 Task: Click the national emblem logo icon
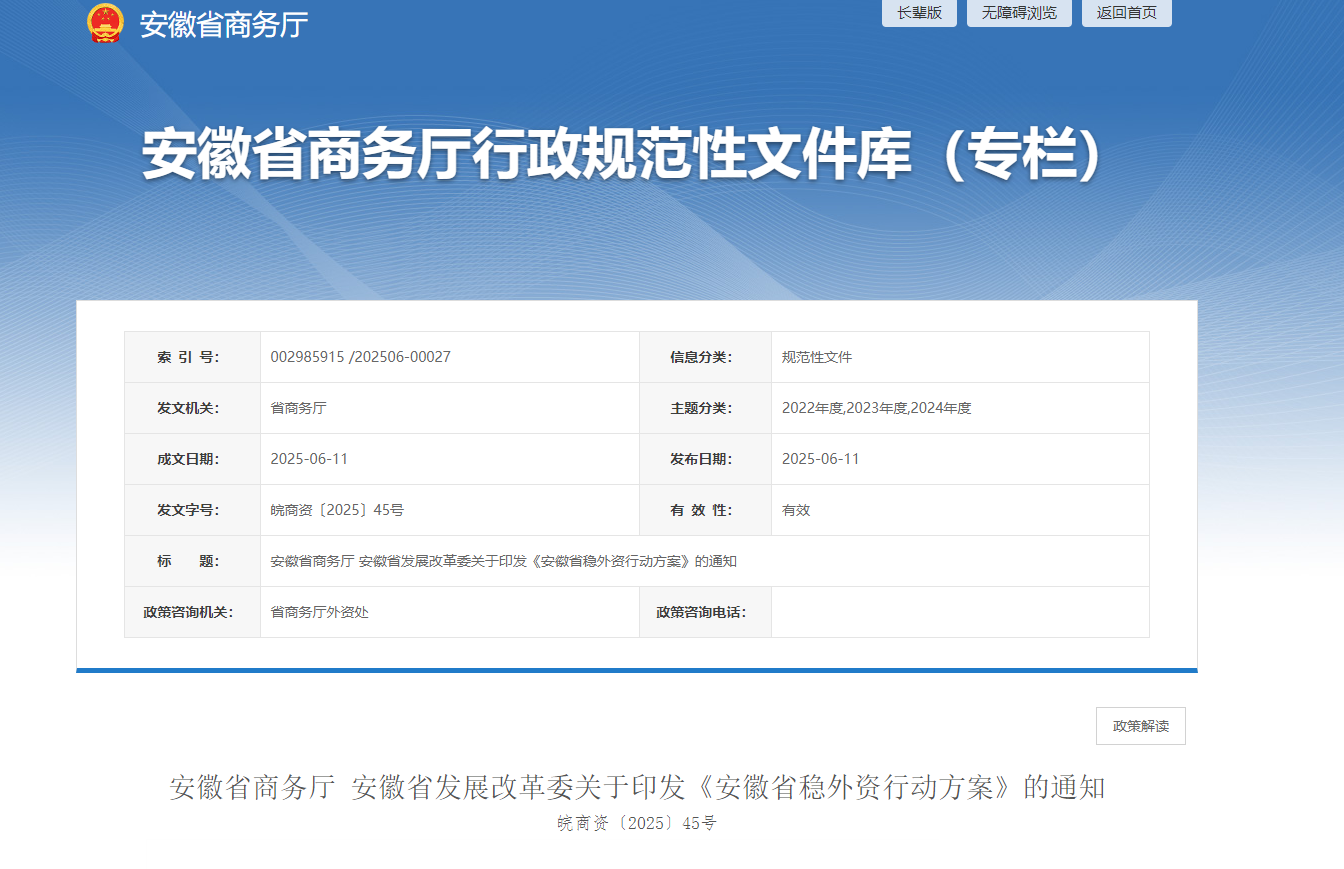pos(105,23)
